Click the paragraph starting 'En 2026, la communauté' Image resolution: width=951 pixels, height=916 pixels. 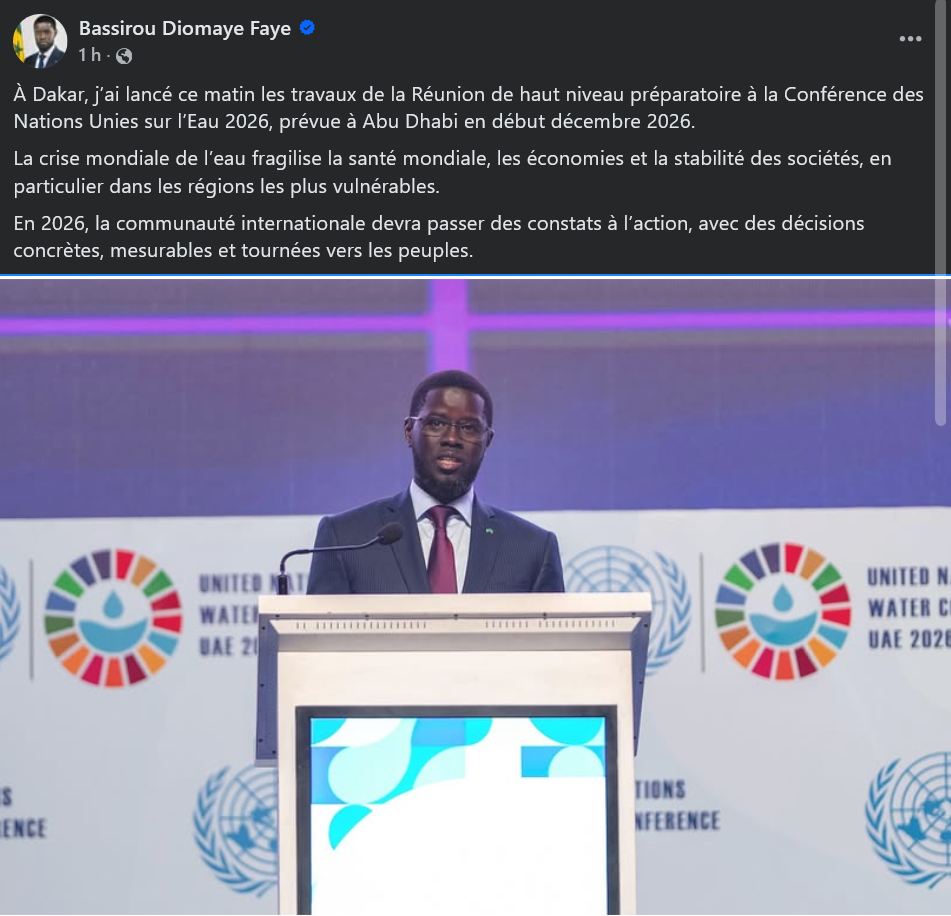click(439, 237)
